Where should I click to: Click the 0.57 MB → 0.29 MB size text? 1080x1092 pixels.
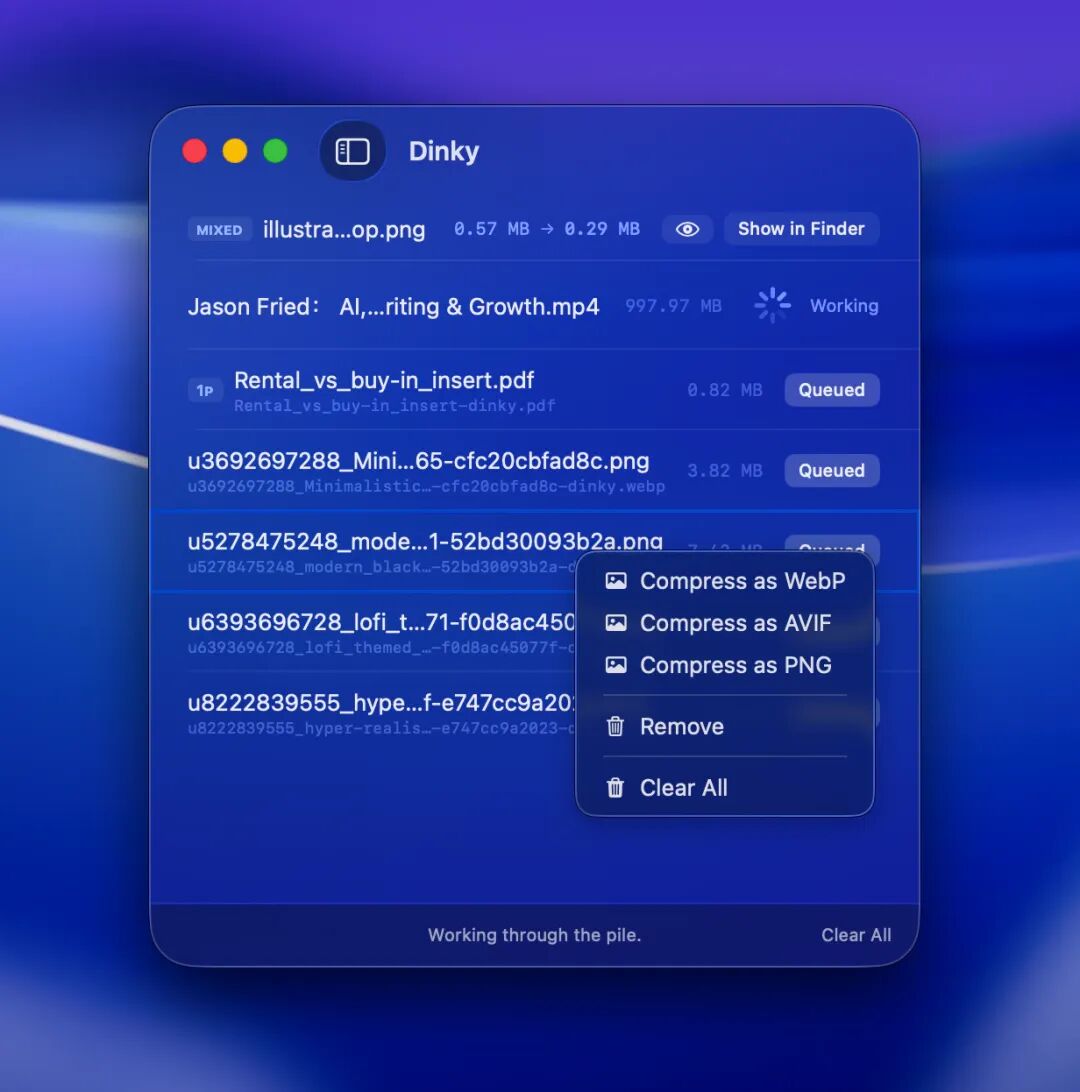pyautogui.click(x=547, y=229)
